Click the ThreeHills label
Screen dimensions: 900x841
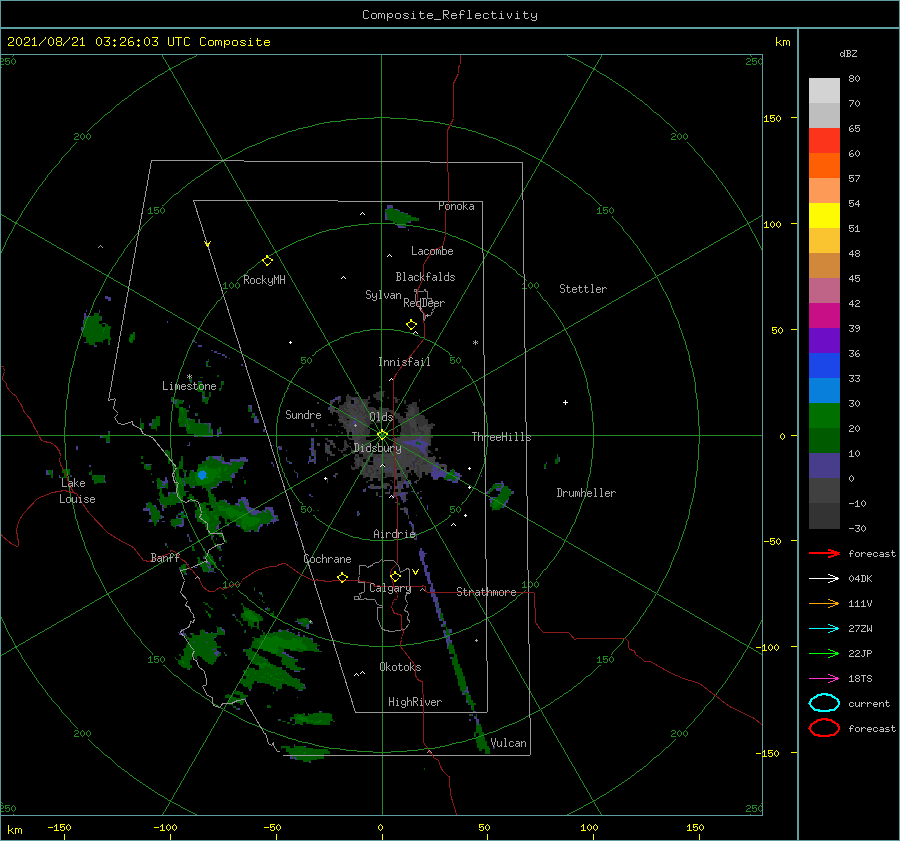click(x=501, y=437)
